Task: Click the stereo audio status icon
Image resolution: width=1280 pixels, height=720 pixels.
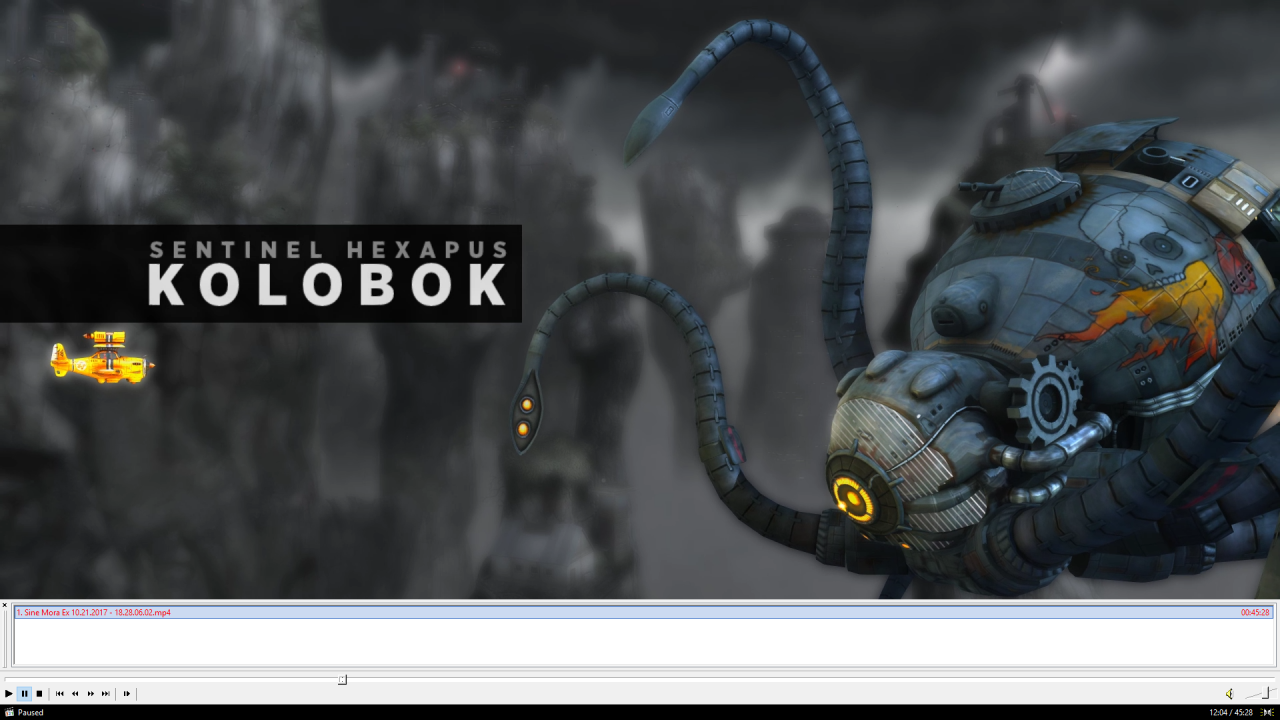Action: (1267, 713)
